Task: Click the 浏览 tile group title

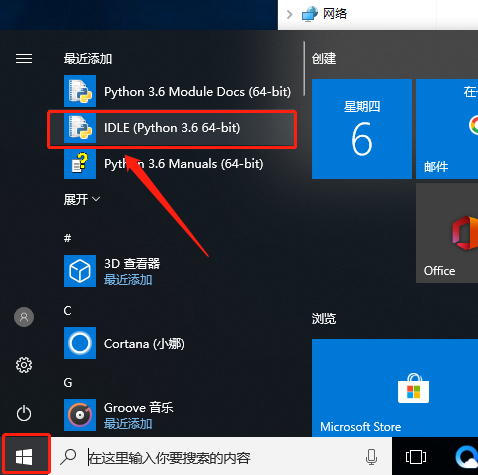Action: click(x=324, y=319)
